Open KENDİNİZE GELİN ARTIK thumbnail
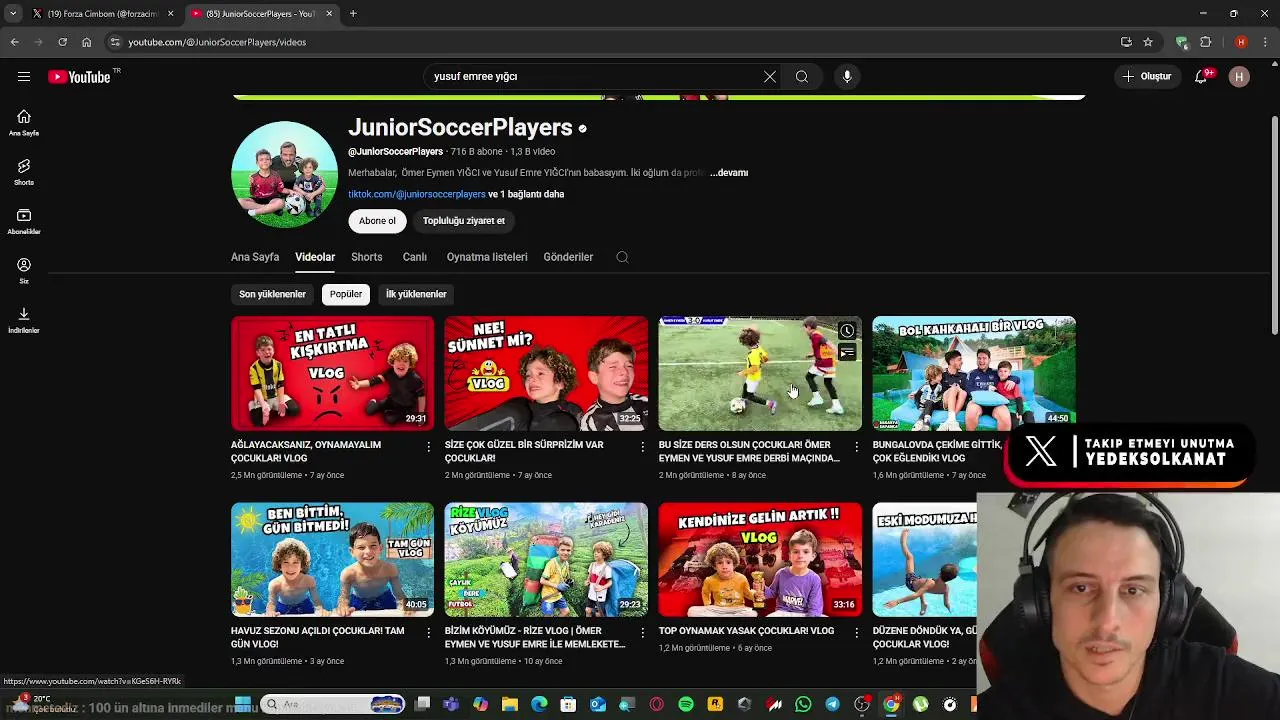Screen dimensions: 1280x720 760,559
